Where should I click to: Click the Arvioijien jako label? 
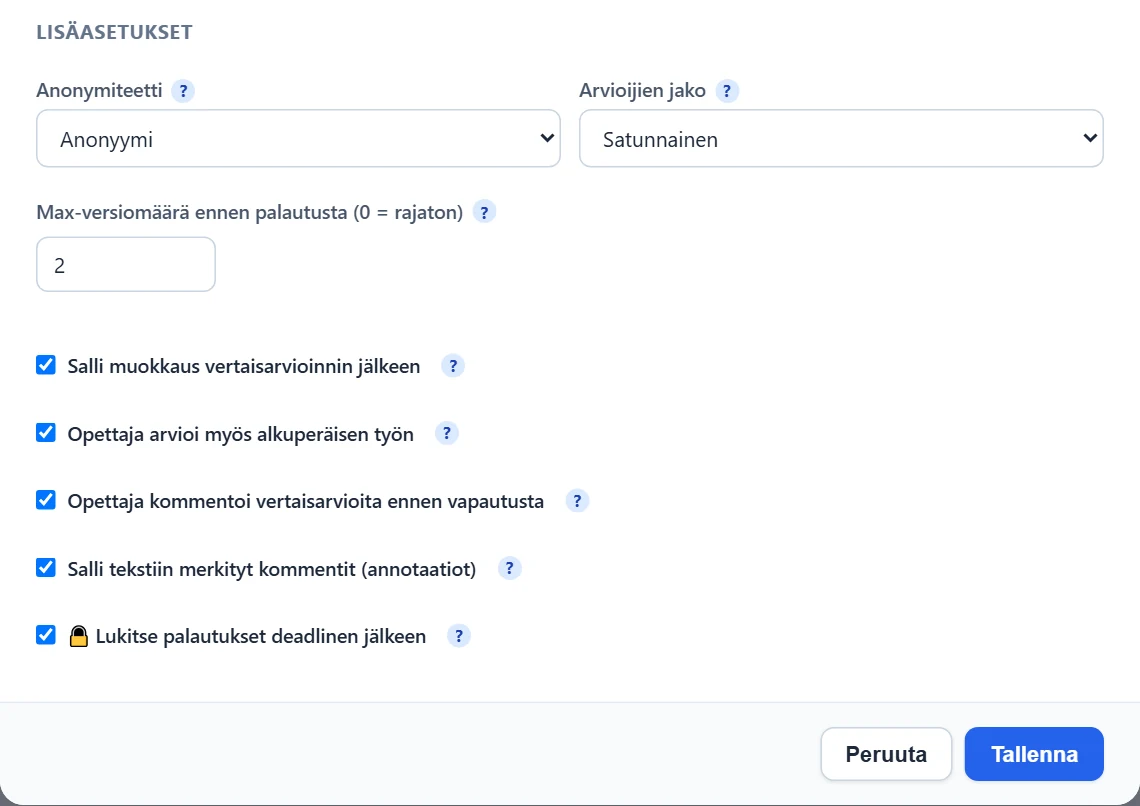[643, 91]
